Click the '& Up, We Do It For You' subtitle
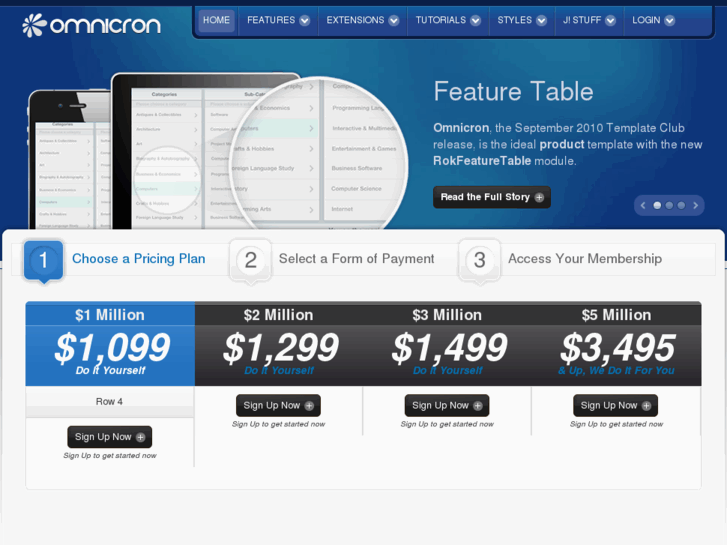Viewport: 727px width, 545px height. click(x=616, y=371)
